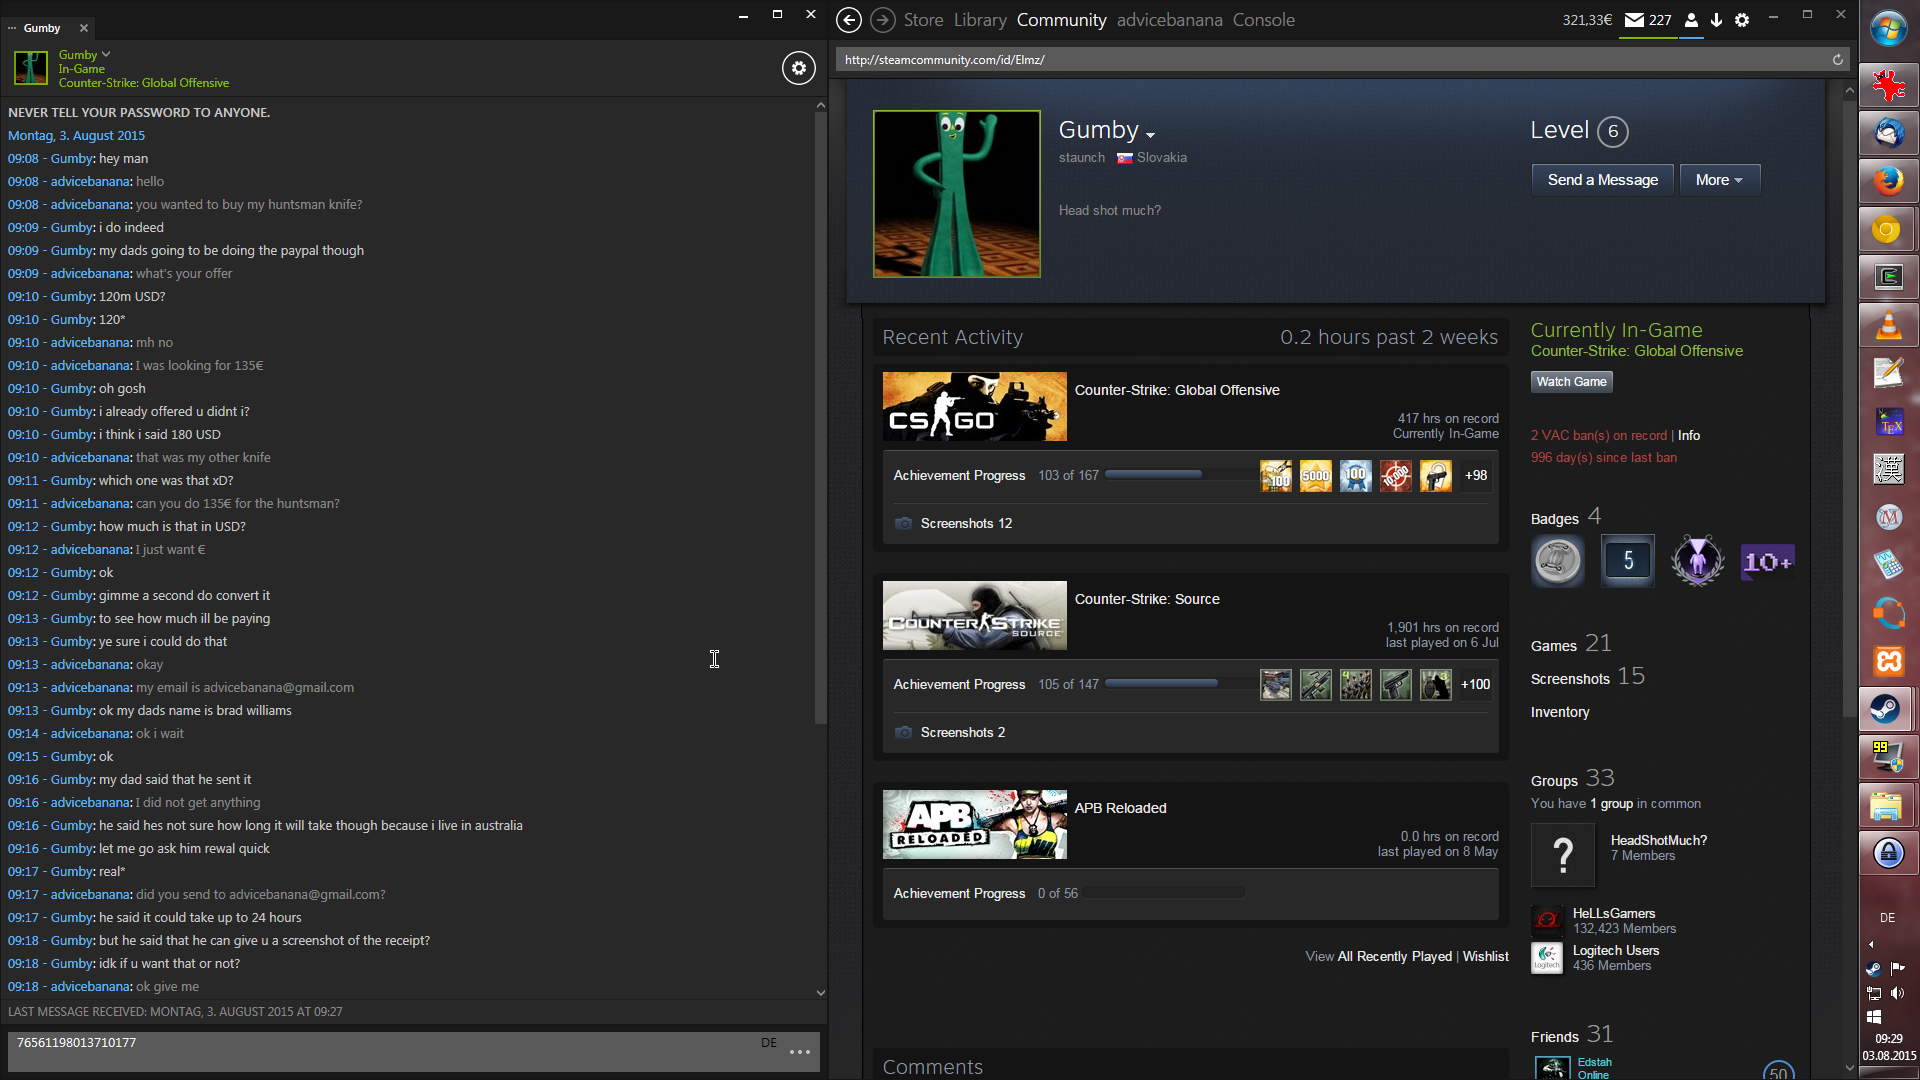
Task: Open the downloads arrow icon
Action: point(1716,20)
